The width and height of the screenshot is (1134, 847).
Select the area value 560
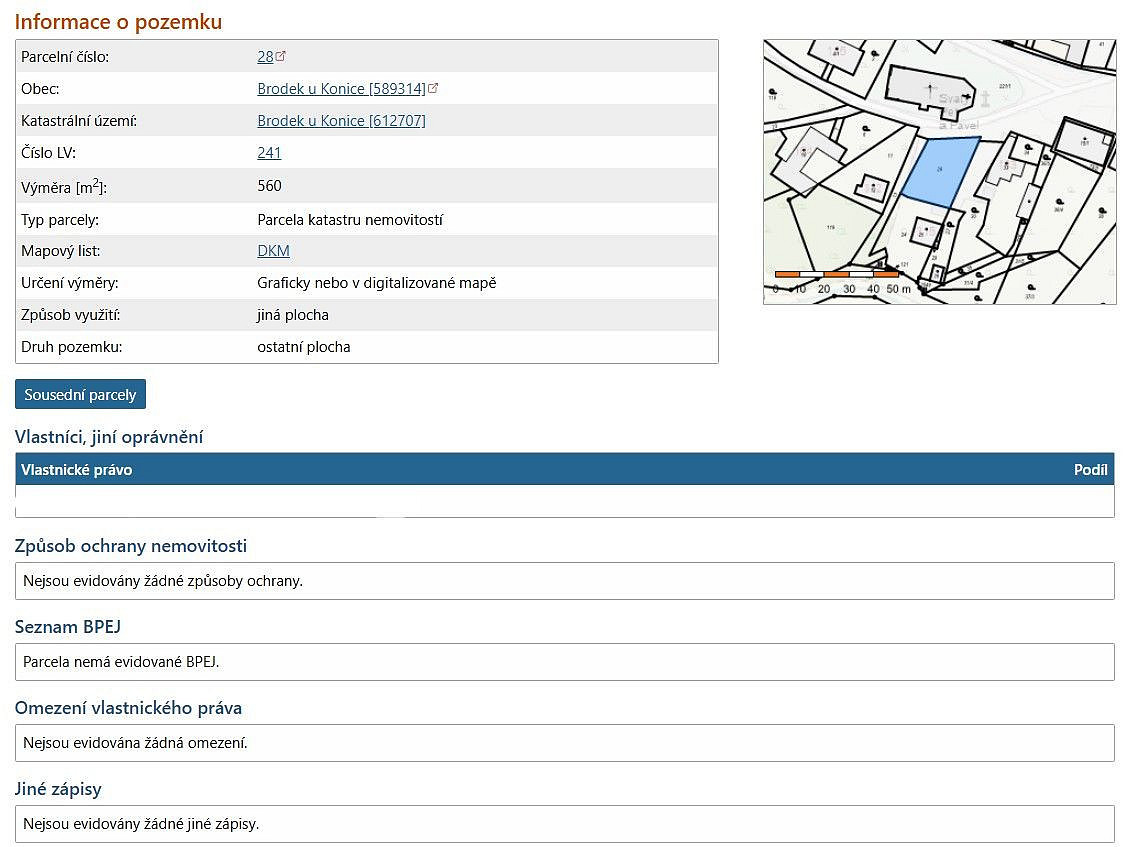coord(269,185)
